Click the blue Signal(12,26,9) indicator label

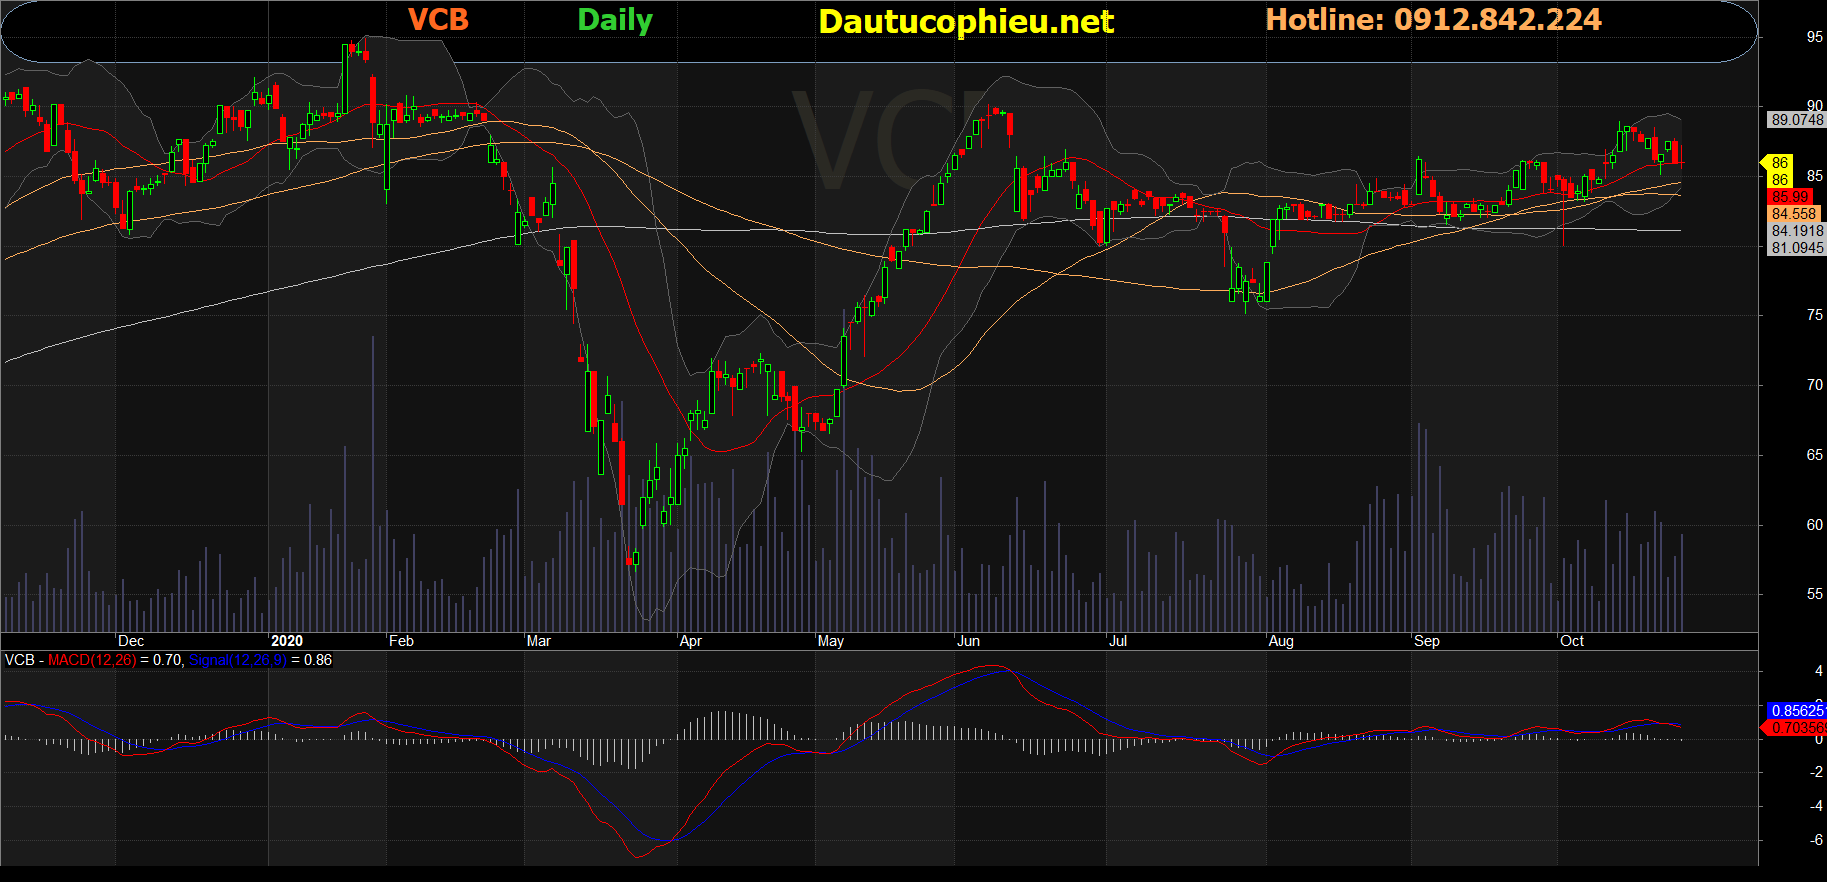tap(237, 660)
